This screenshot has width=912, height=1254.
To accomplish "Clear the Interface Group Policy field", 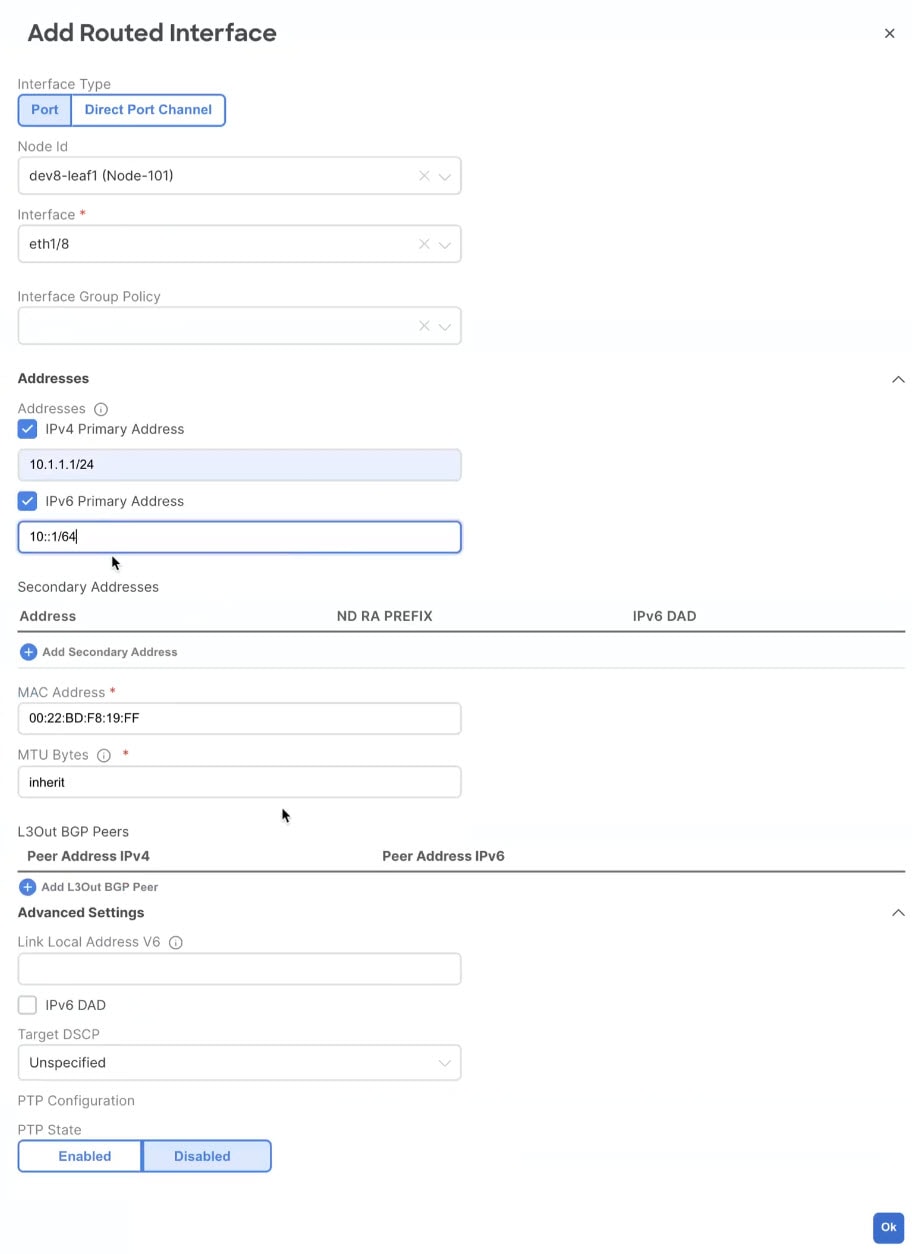I will click(424, 326).
